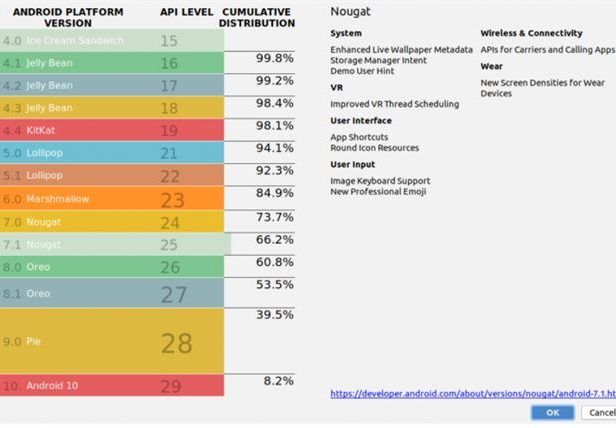Dismiss dialog with the Cancel button
Image resolution: width=616 pixels, height=428 pixels.
click(599, 413)
